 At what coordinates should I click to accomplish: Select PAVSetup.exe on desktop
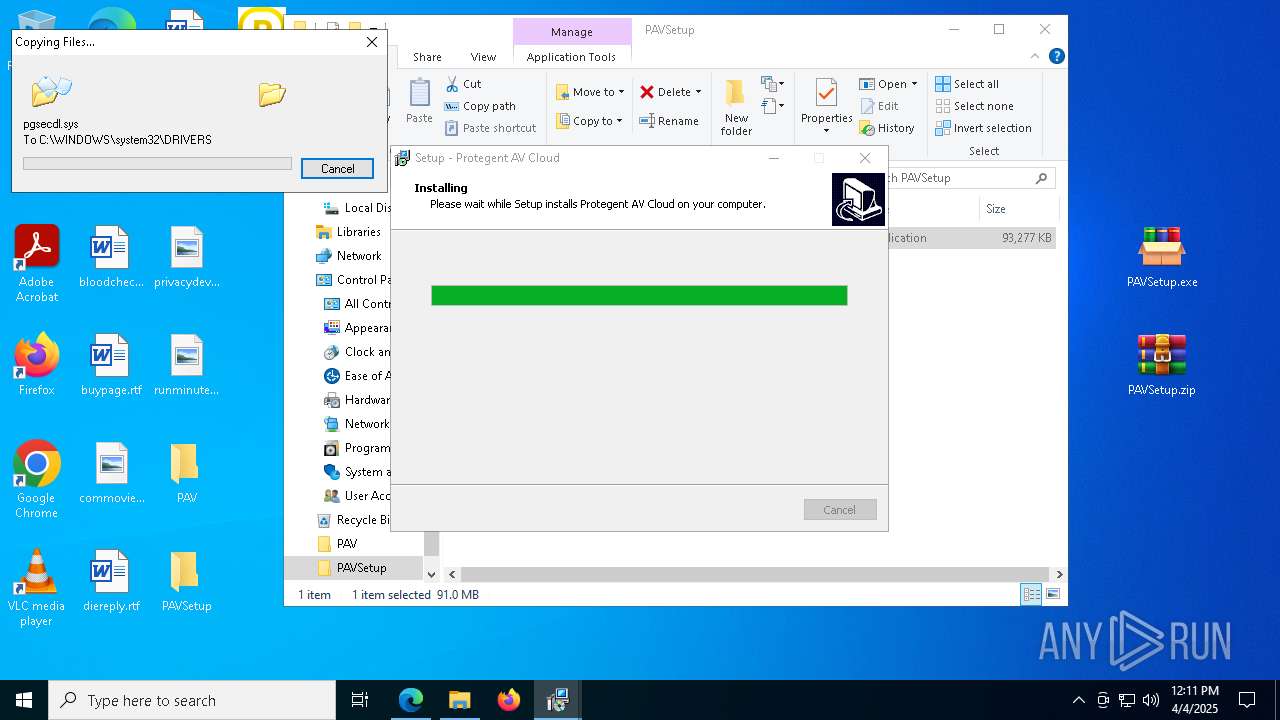point(1162,257)
